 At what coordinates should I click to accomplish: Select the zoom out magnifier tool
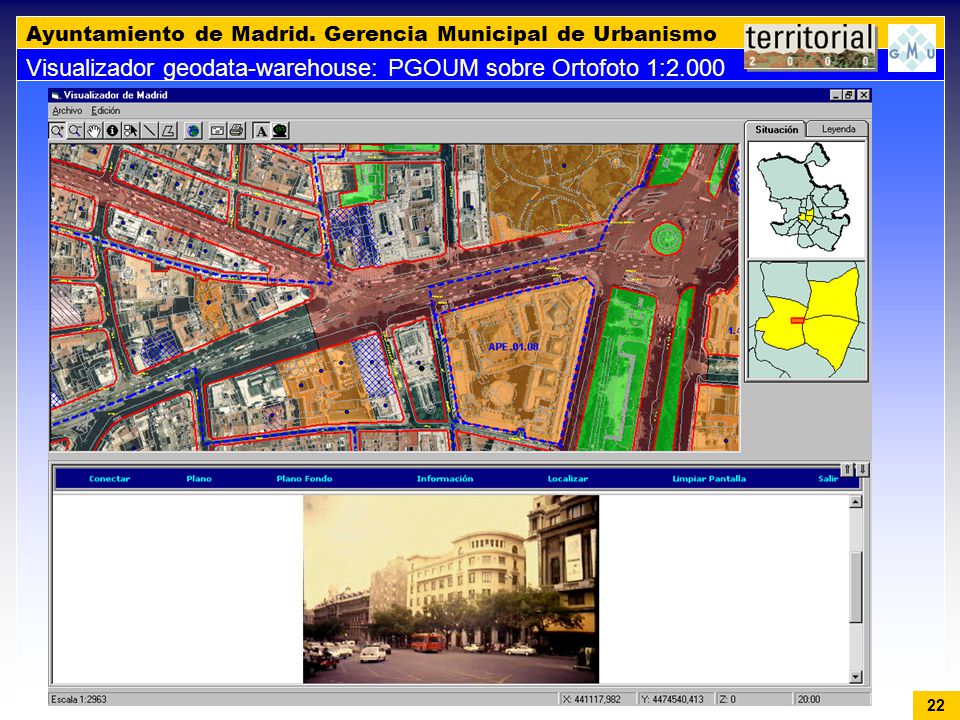click(x=75, y=130)
